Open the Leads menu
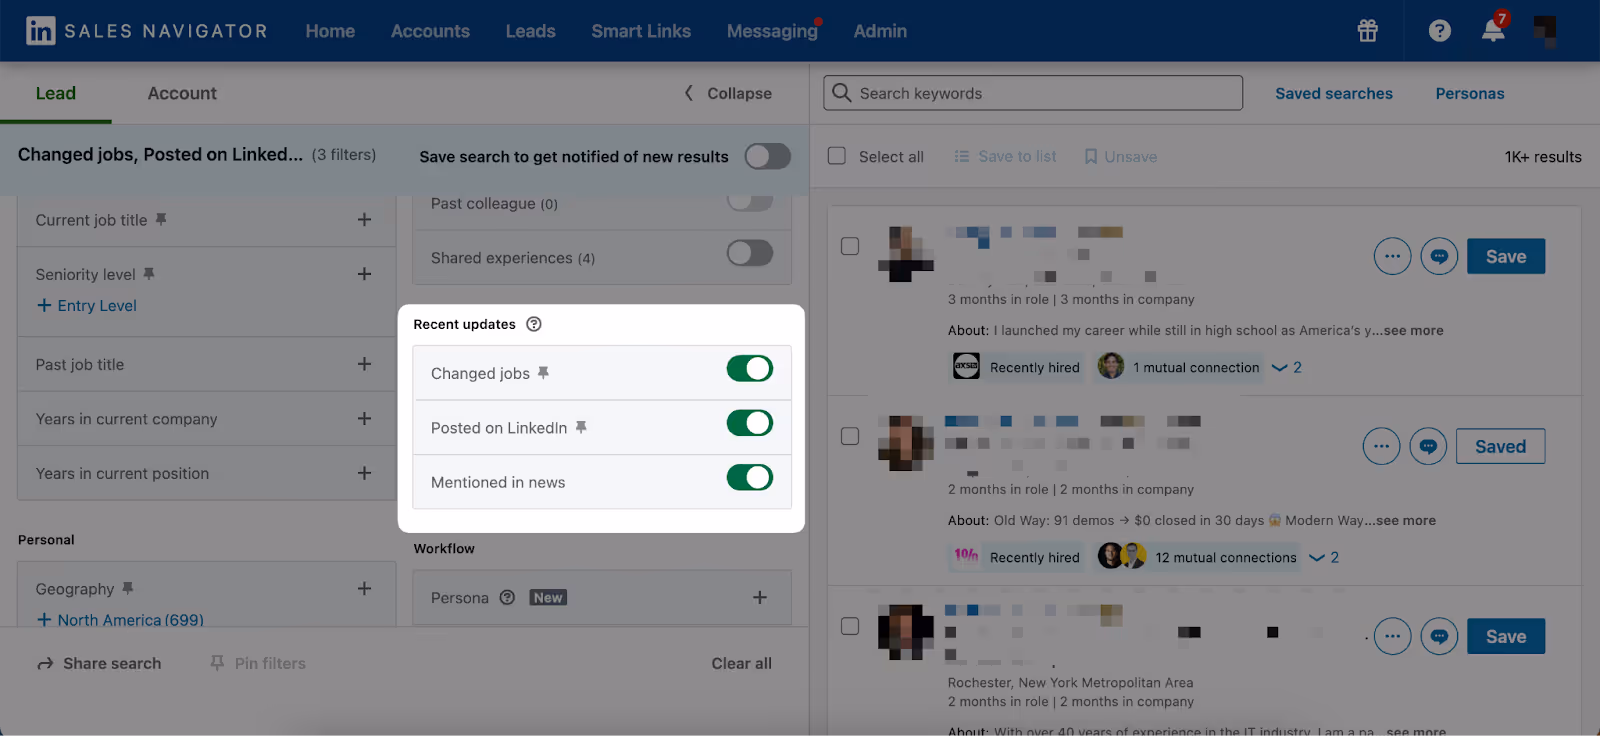Image resolution: width=1600 pixels, height=736 pixels. (x=530, y=31)
